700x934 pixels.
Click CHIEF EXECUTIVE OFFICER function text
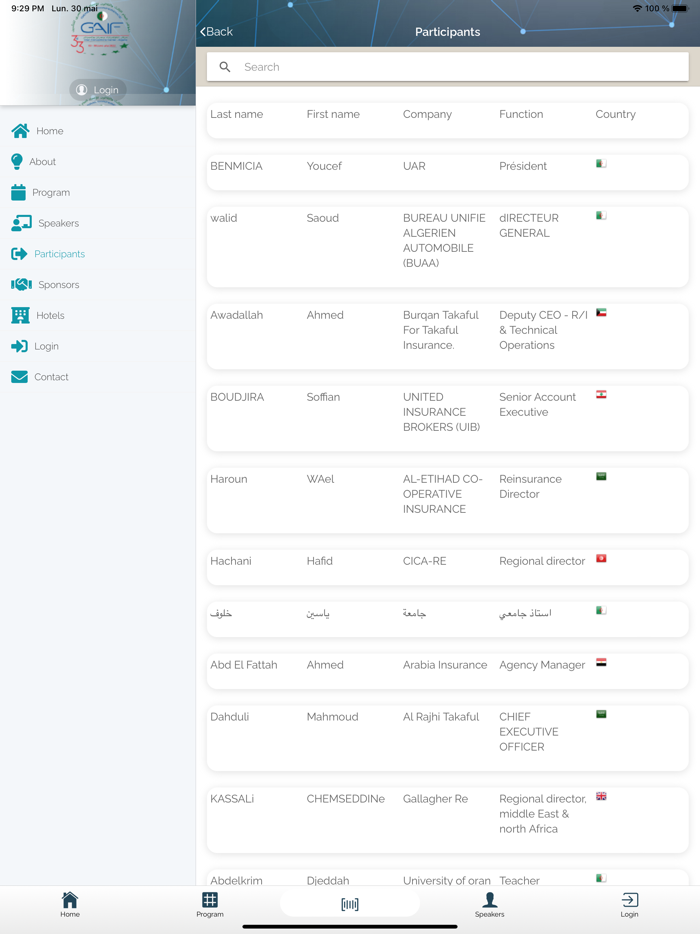point(529,731)
